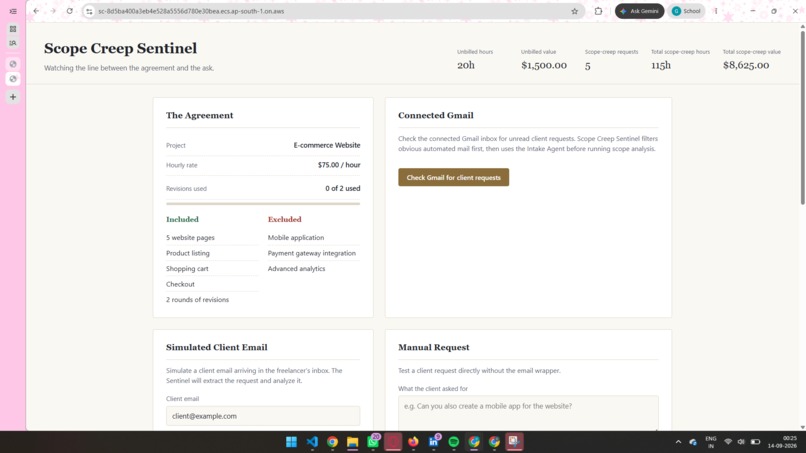Open the ENG IN language switcher
806x453 pixels.
tap(710, 442)
